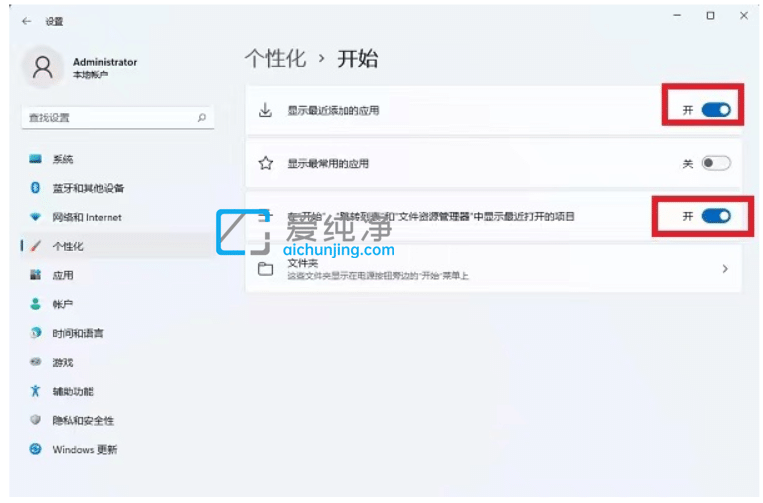Click the search magnifier icon
The width and height of the screenshot is (763, 503).
[x=202, y=117]
